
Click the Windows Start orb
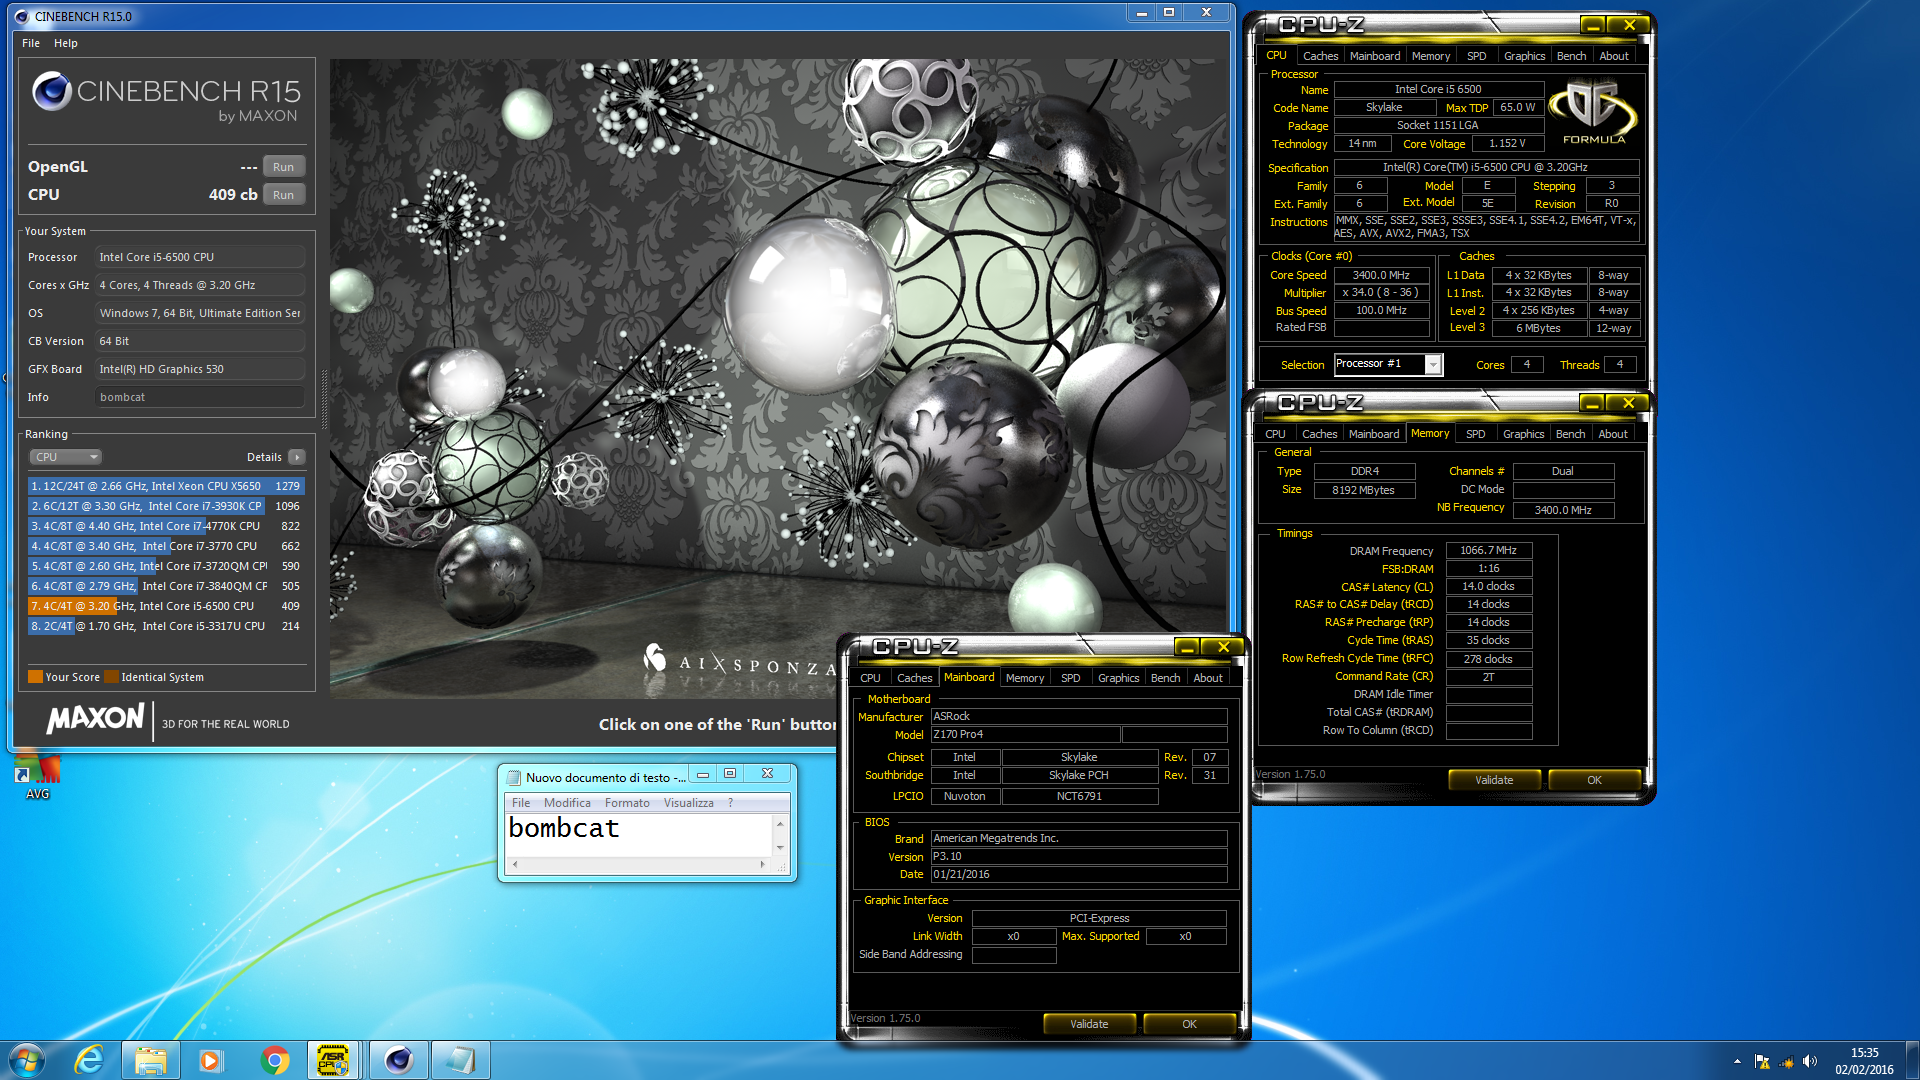point(27,1060)
